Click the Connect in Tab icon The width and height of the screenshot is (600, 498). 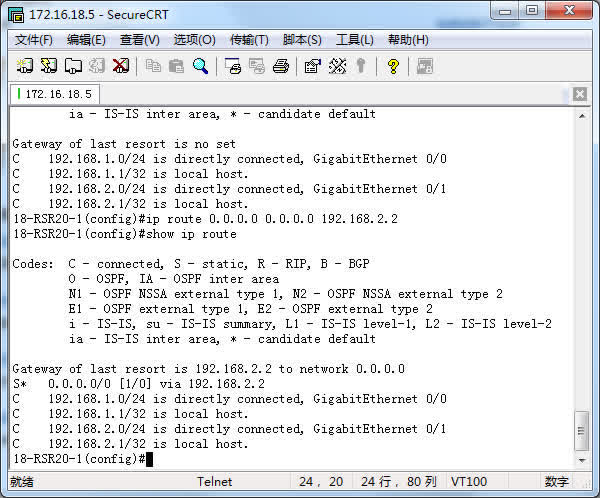(x=73, y=66)
